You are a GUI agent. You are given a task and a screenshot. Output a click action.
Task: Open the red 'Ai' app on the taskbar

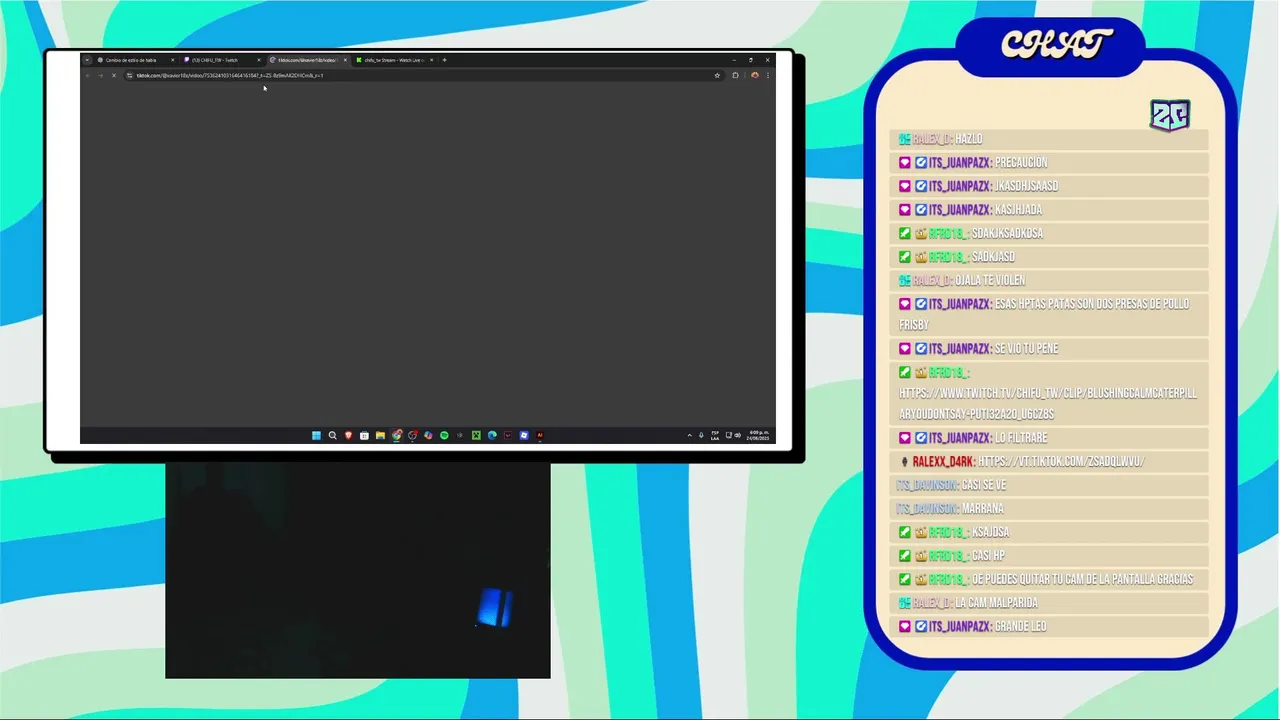540,435
